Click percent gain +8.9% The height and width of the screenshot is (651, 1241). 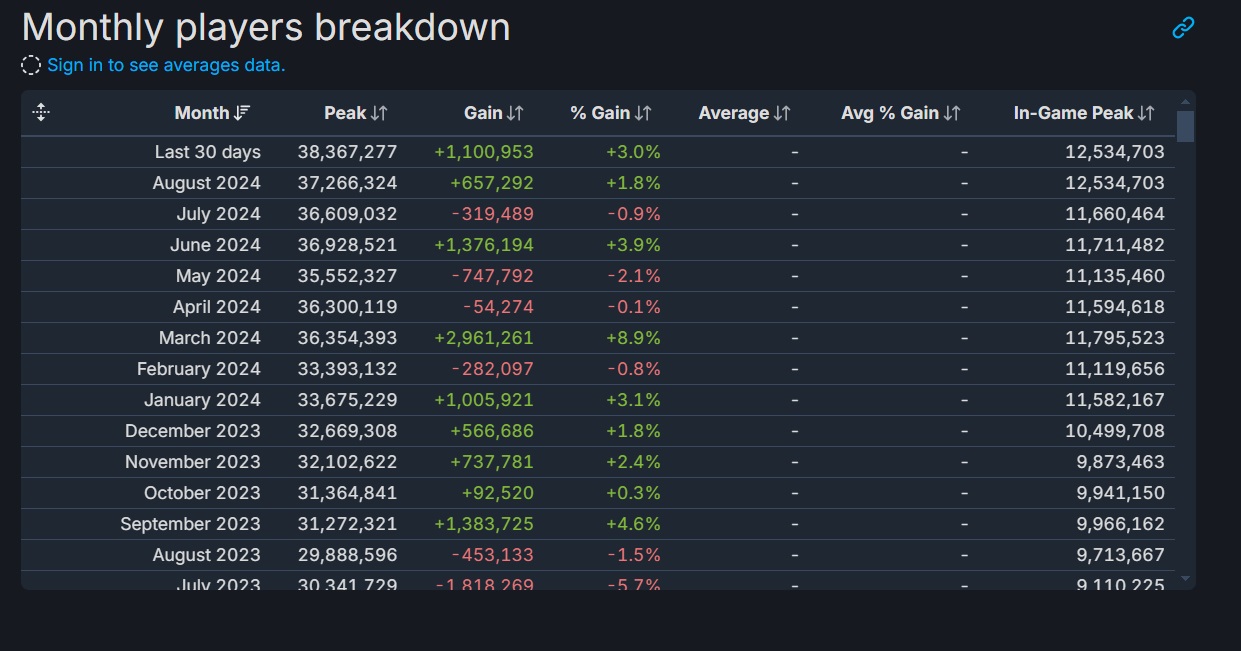click(634, 338)
